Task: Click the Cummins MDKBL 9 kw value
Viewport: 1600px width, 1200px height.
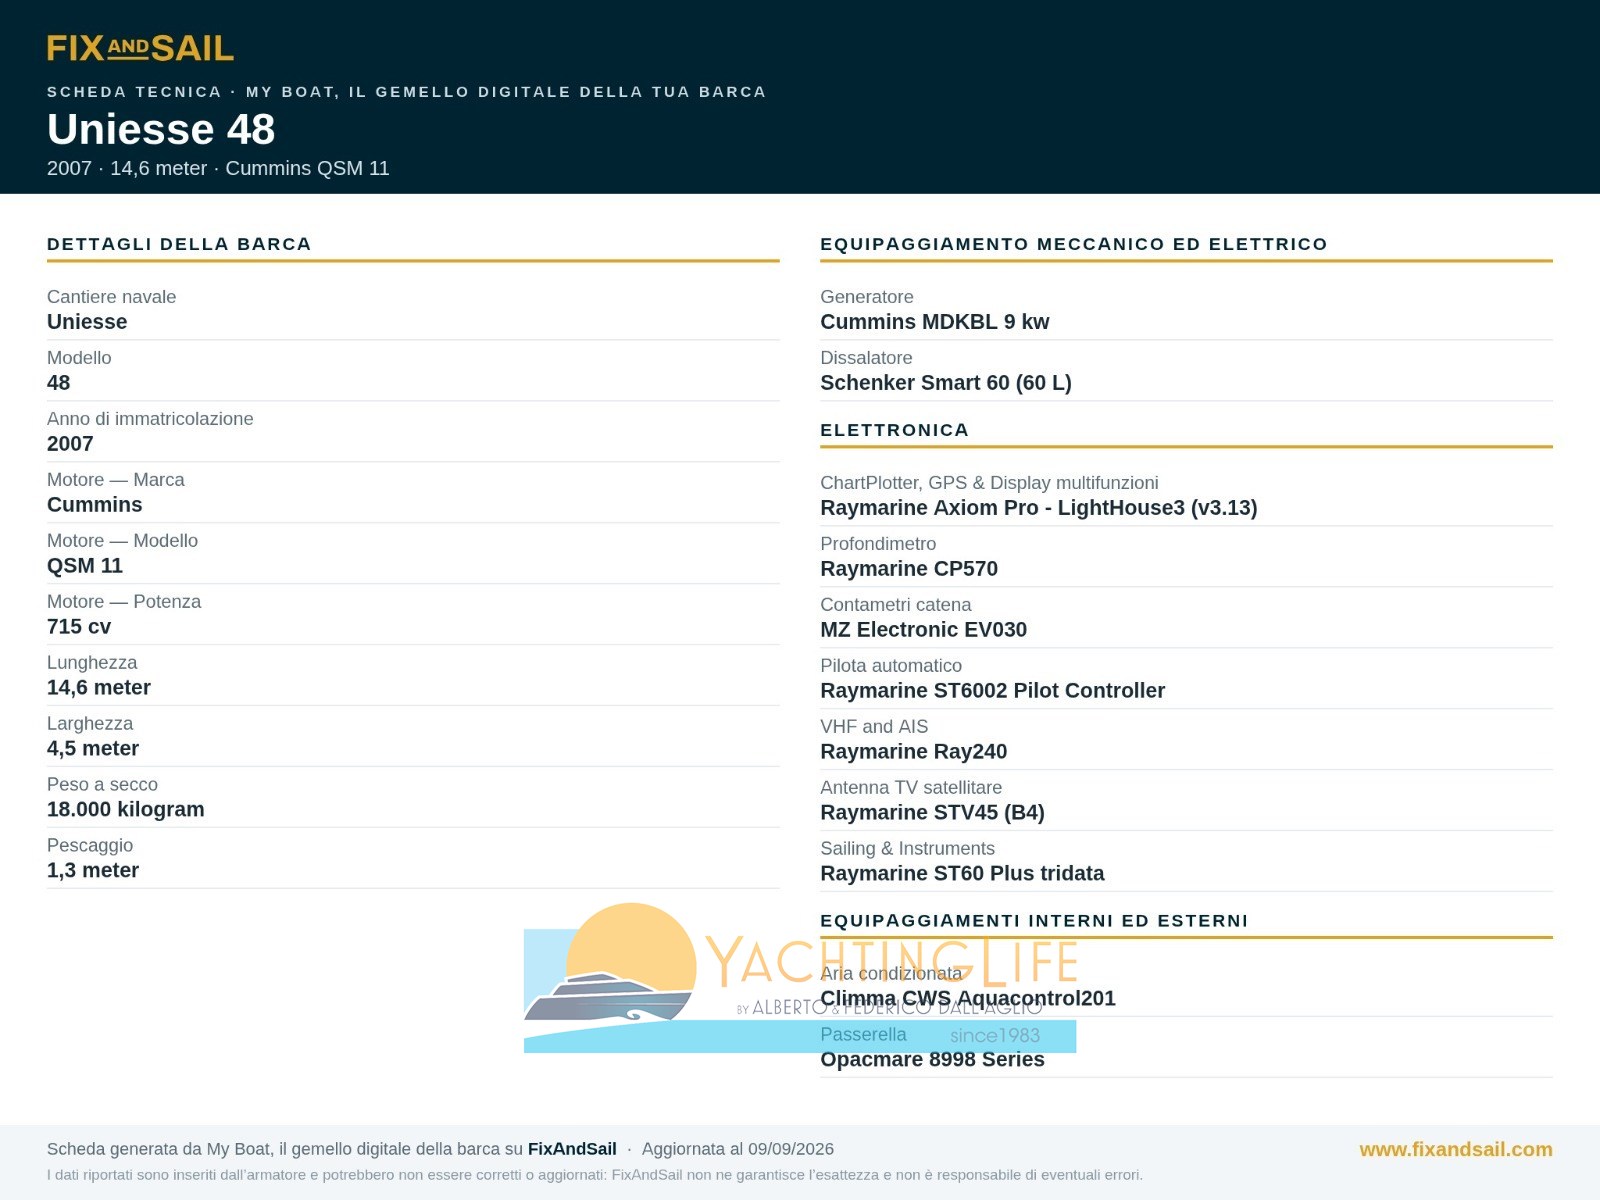Action: 934,322
